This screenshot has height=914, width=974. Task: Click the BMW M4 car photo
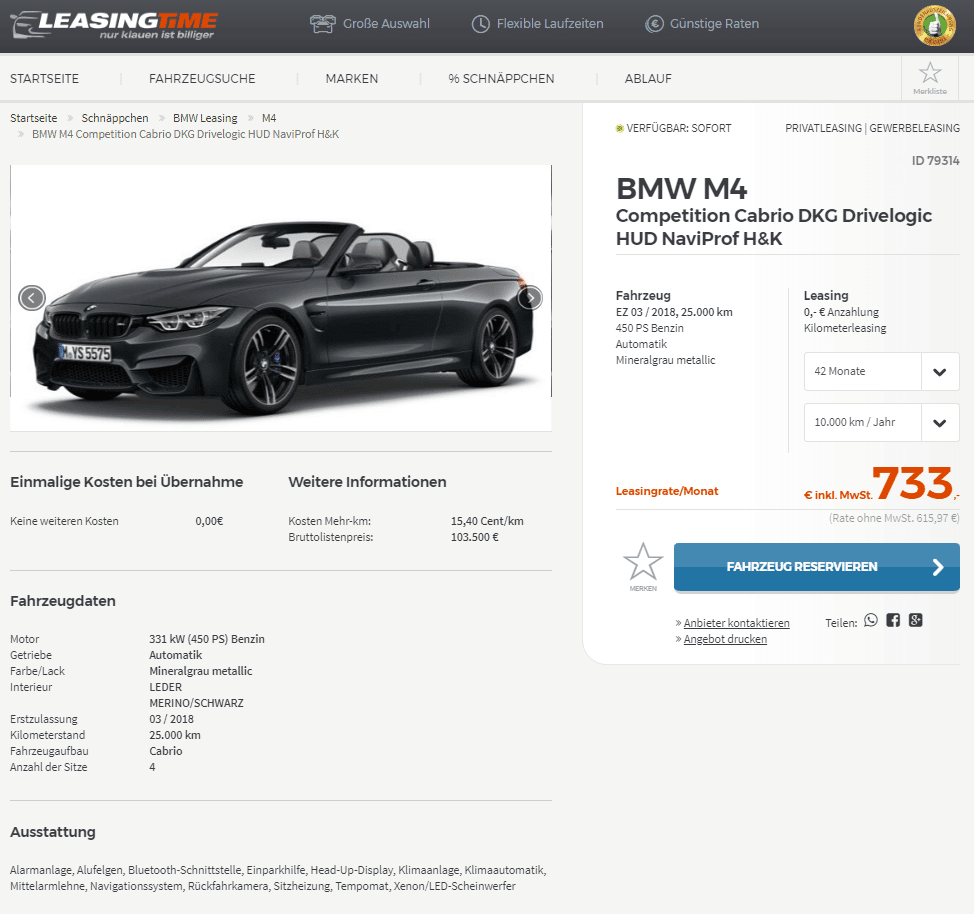tap(281, 298)
